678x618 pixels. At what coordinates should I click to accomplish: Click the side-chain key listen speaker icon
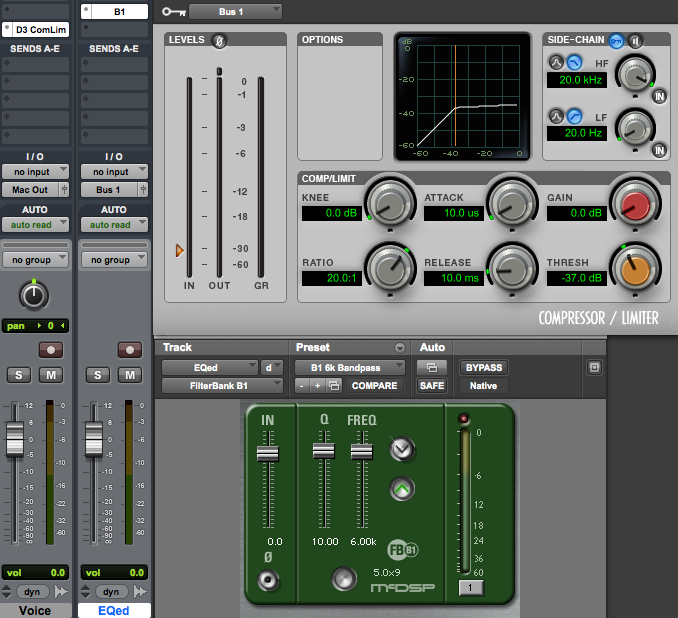click(x=635, y=40)
